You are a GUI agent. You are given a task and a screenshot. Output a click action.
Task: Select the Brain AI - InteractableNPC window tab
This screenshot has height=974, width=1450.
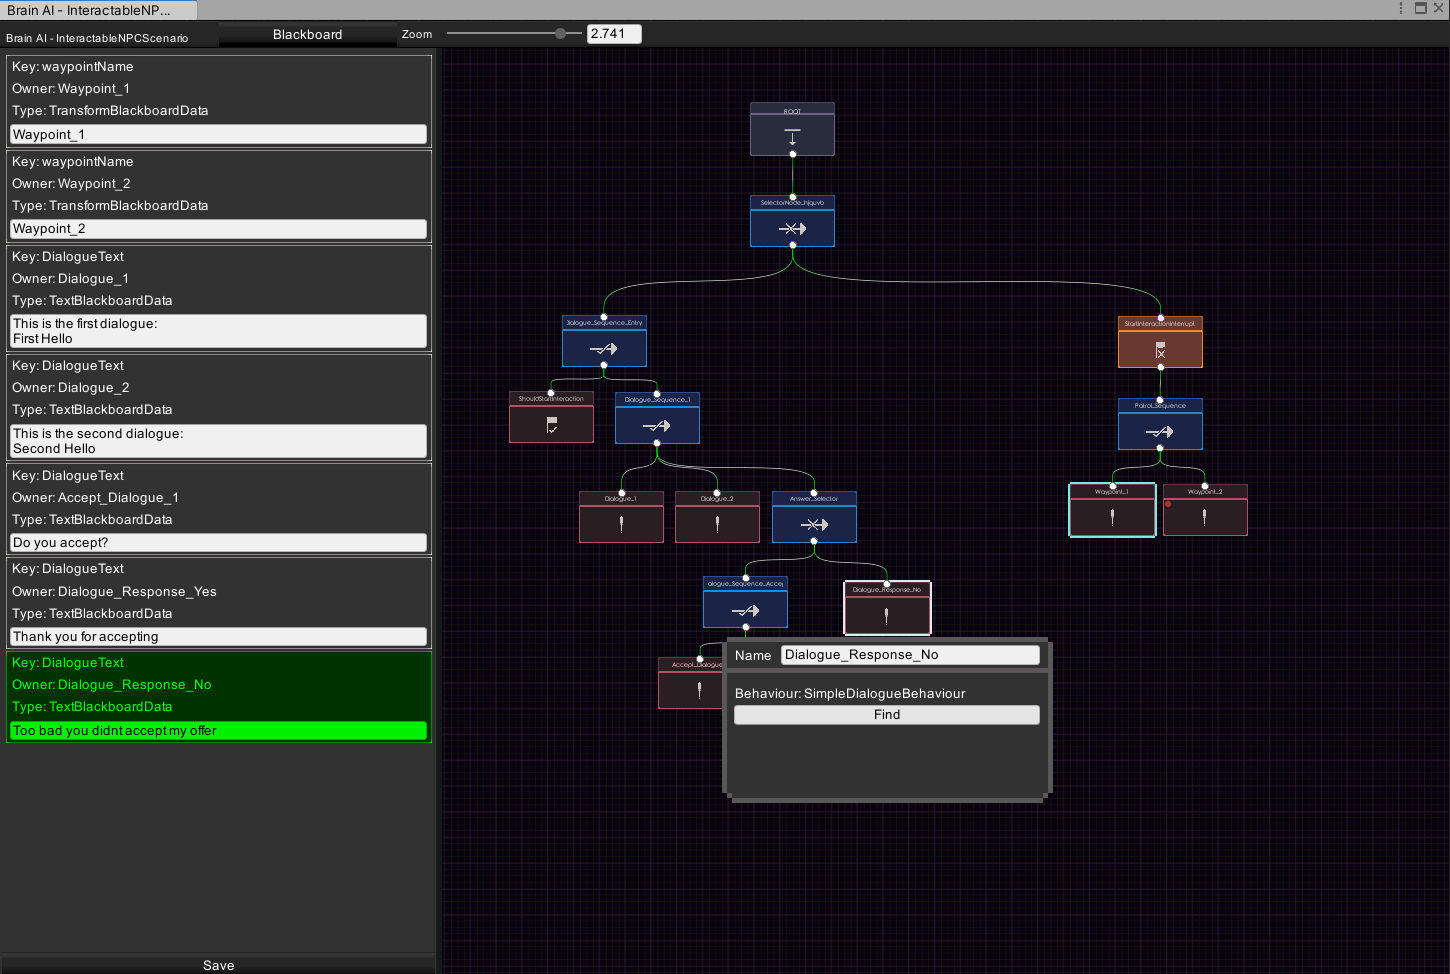pyautogui.click(x=98, y=10)
